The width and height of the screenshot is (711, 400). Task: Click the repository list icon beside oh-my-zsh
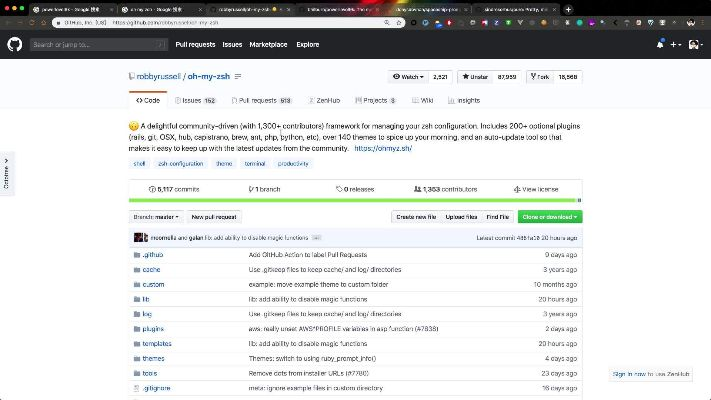(238, 76)
